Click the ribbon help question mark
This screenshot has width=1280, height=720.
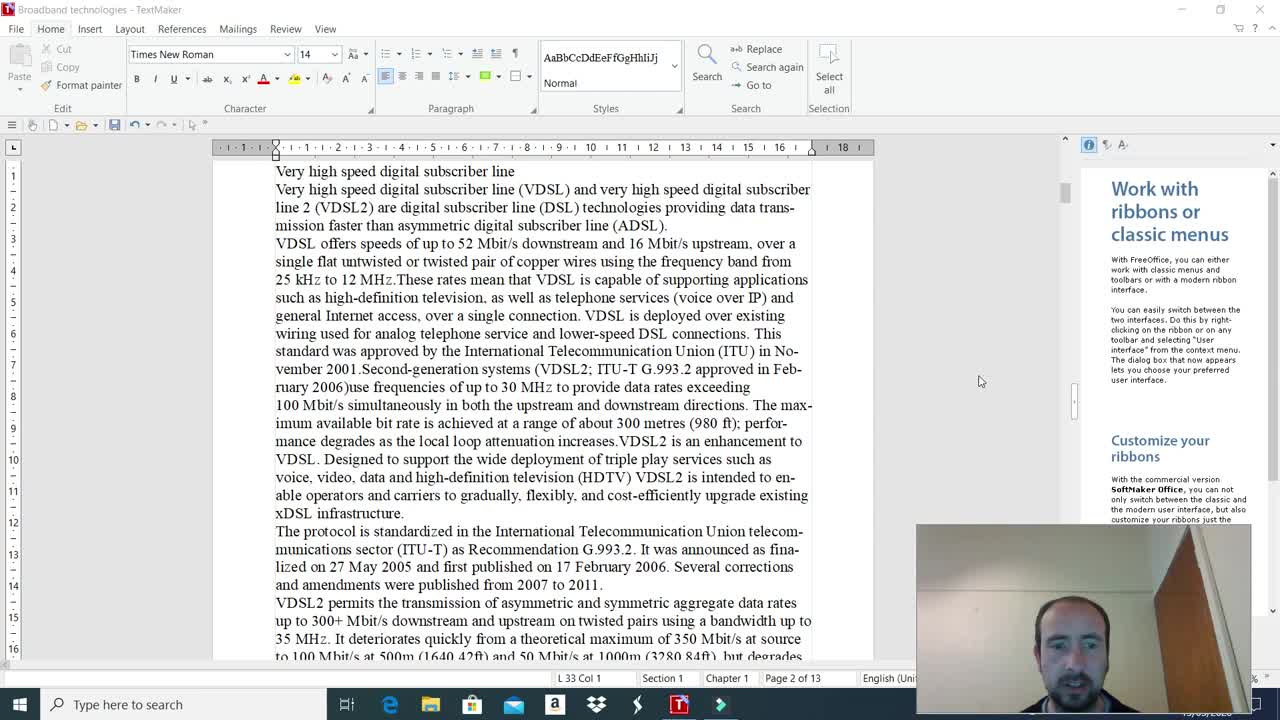pos(1255,29)
